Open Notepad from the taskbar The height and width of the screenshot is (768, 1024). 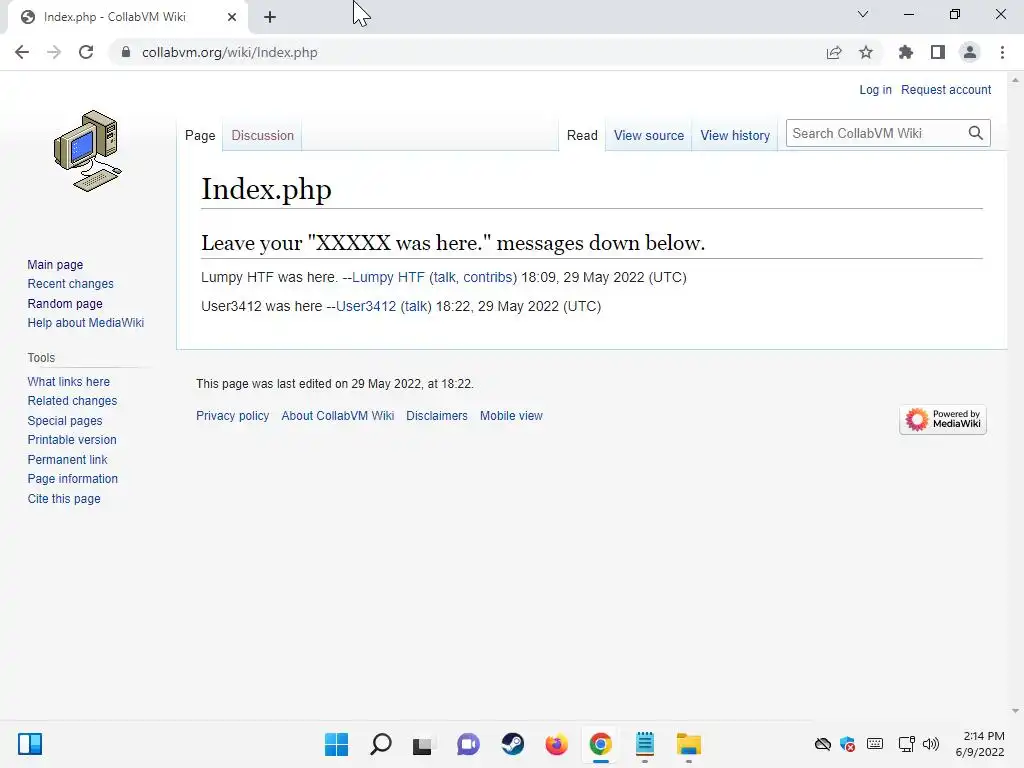click(x=645, y=744)
